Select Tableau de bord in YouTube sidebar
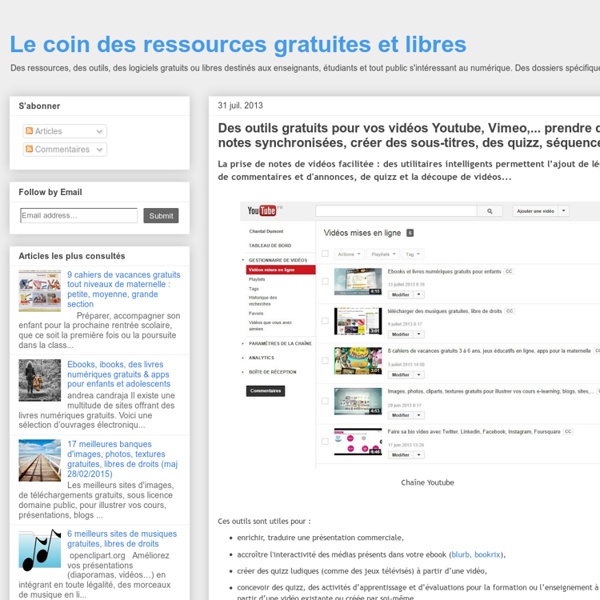Image resolution: width=600 pixels, height=600 pixels. [270, 245]
